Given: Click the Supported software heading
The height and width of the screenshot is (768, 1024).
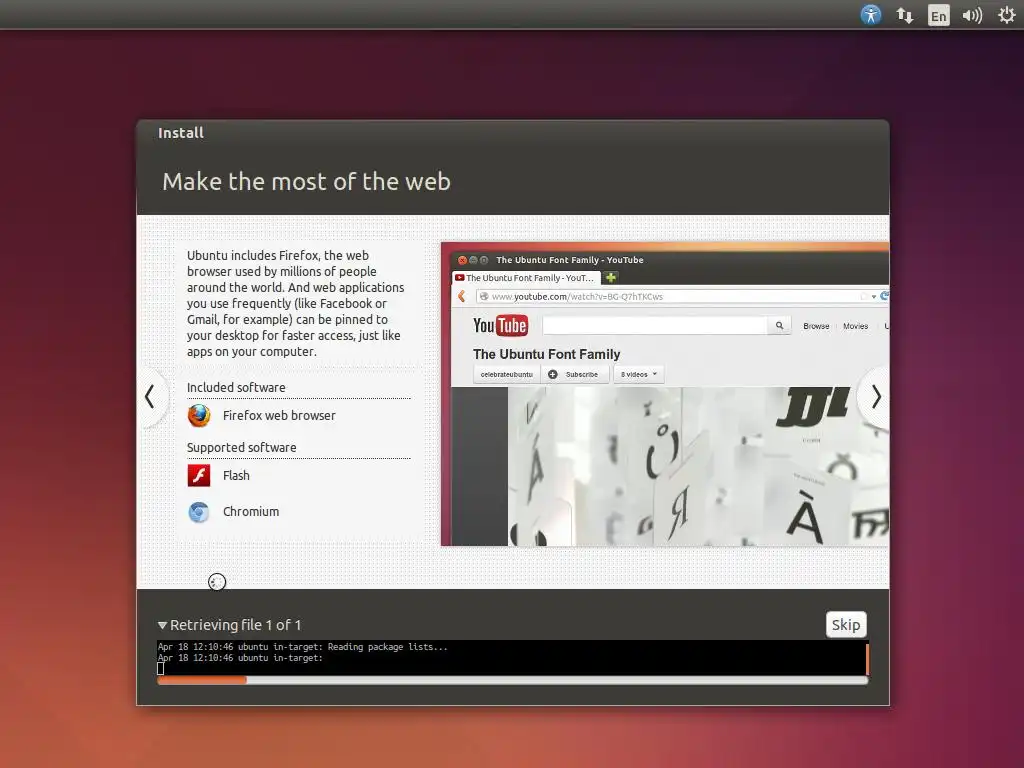Looking at the screenshot, I should 242,447.
